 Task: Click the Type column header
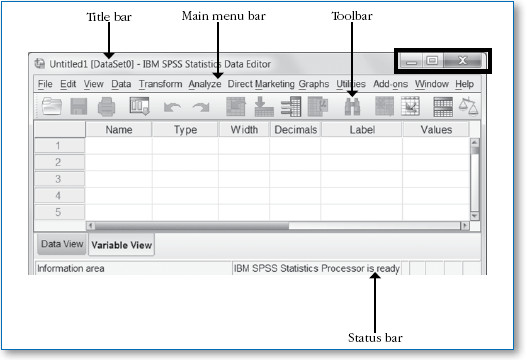tap(185, 129)
